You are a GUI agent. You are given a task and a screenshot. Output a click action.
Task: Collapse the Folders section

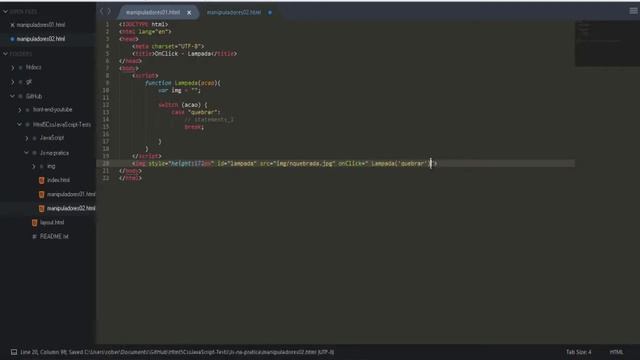[x=6, y=54]
